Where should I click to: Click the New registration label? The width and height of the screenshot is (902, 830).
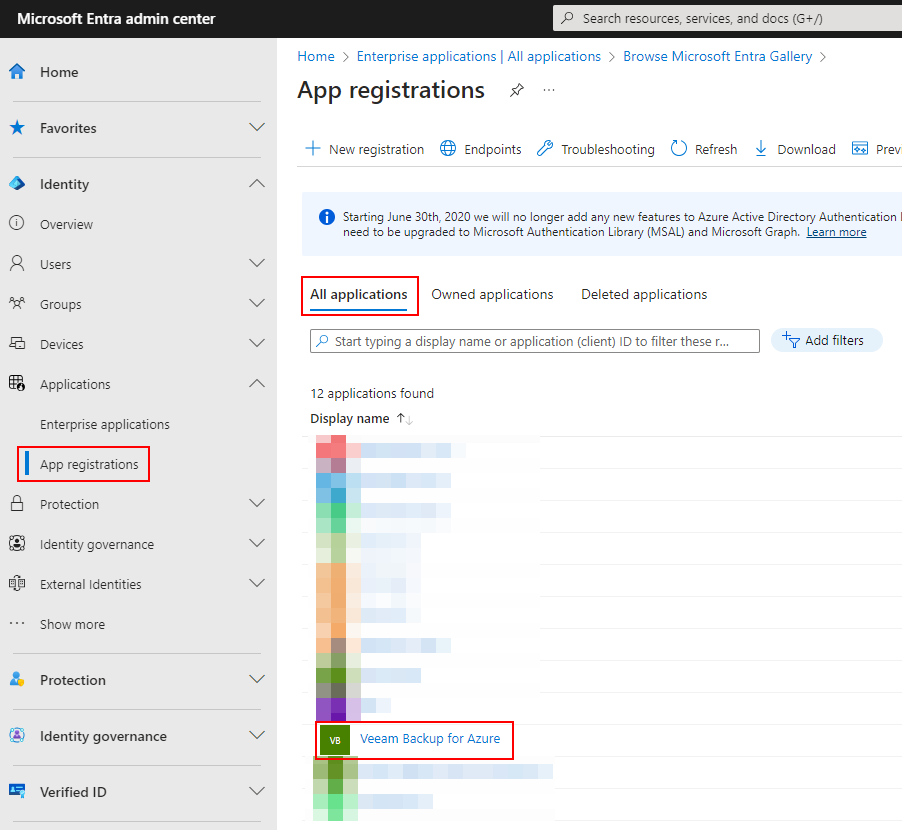click(x=376, y=150)
